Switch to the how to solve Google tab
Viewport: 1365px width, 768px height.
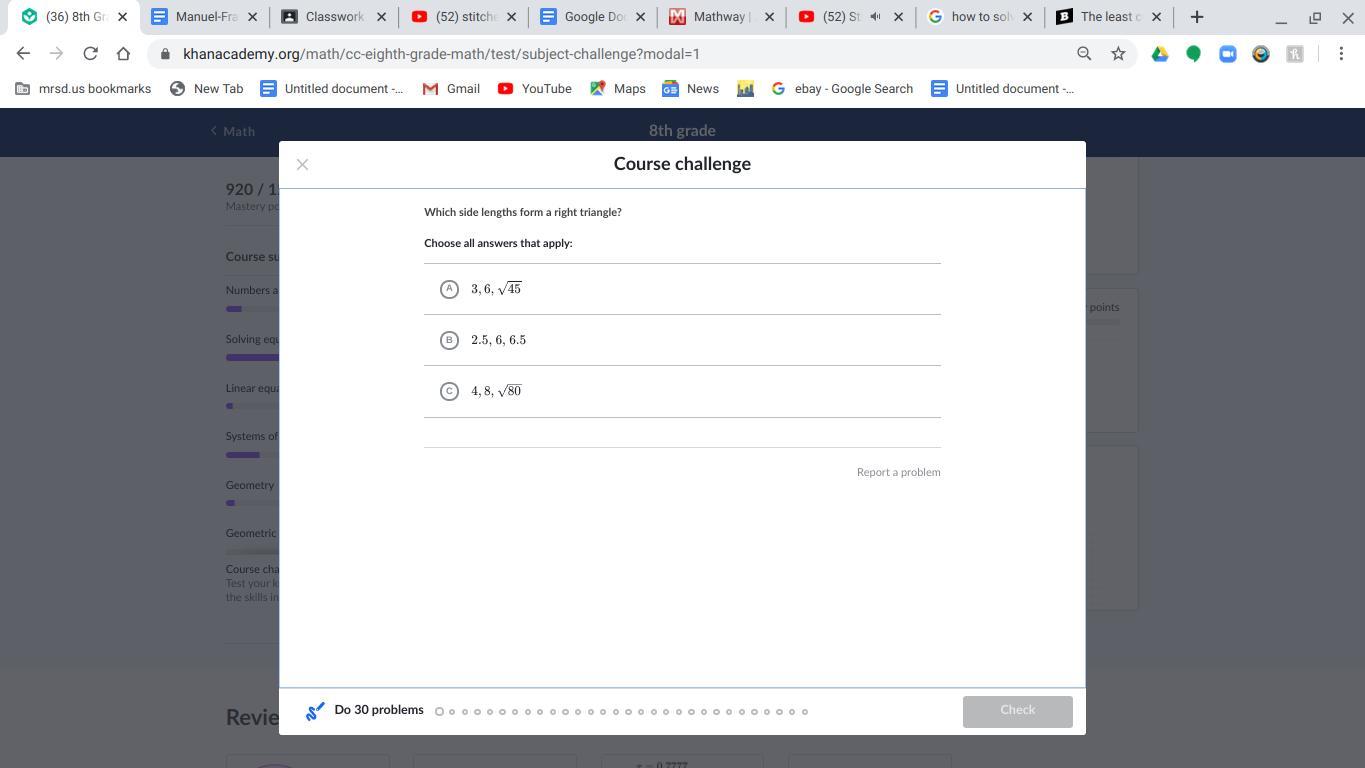[x=980, y=17]
